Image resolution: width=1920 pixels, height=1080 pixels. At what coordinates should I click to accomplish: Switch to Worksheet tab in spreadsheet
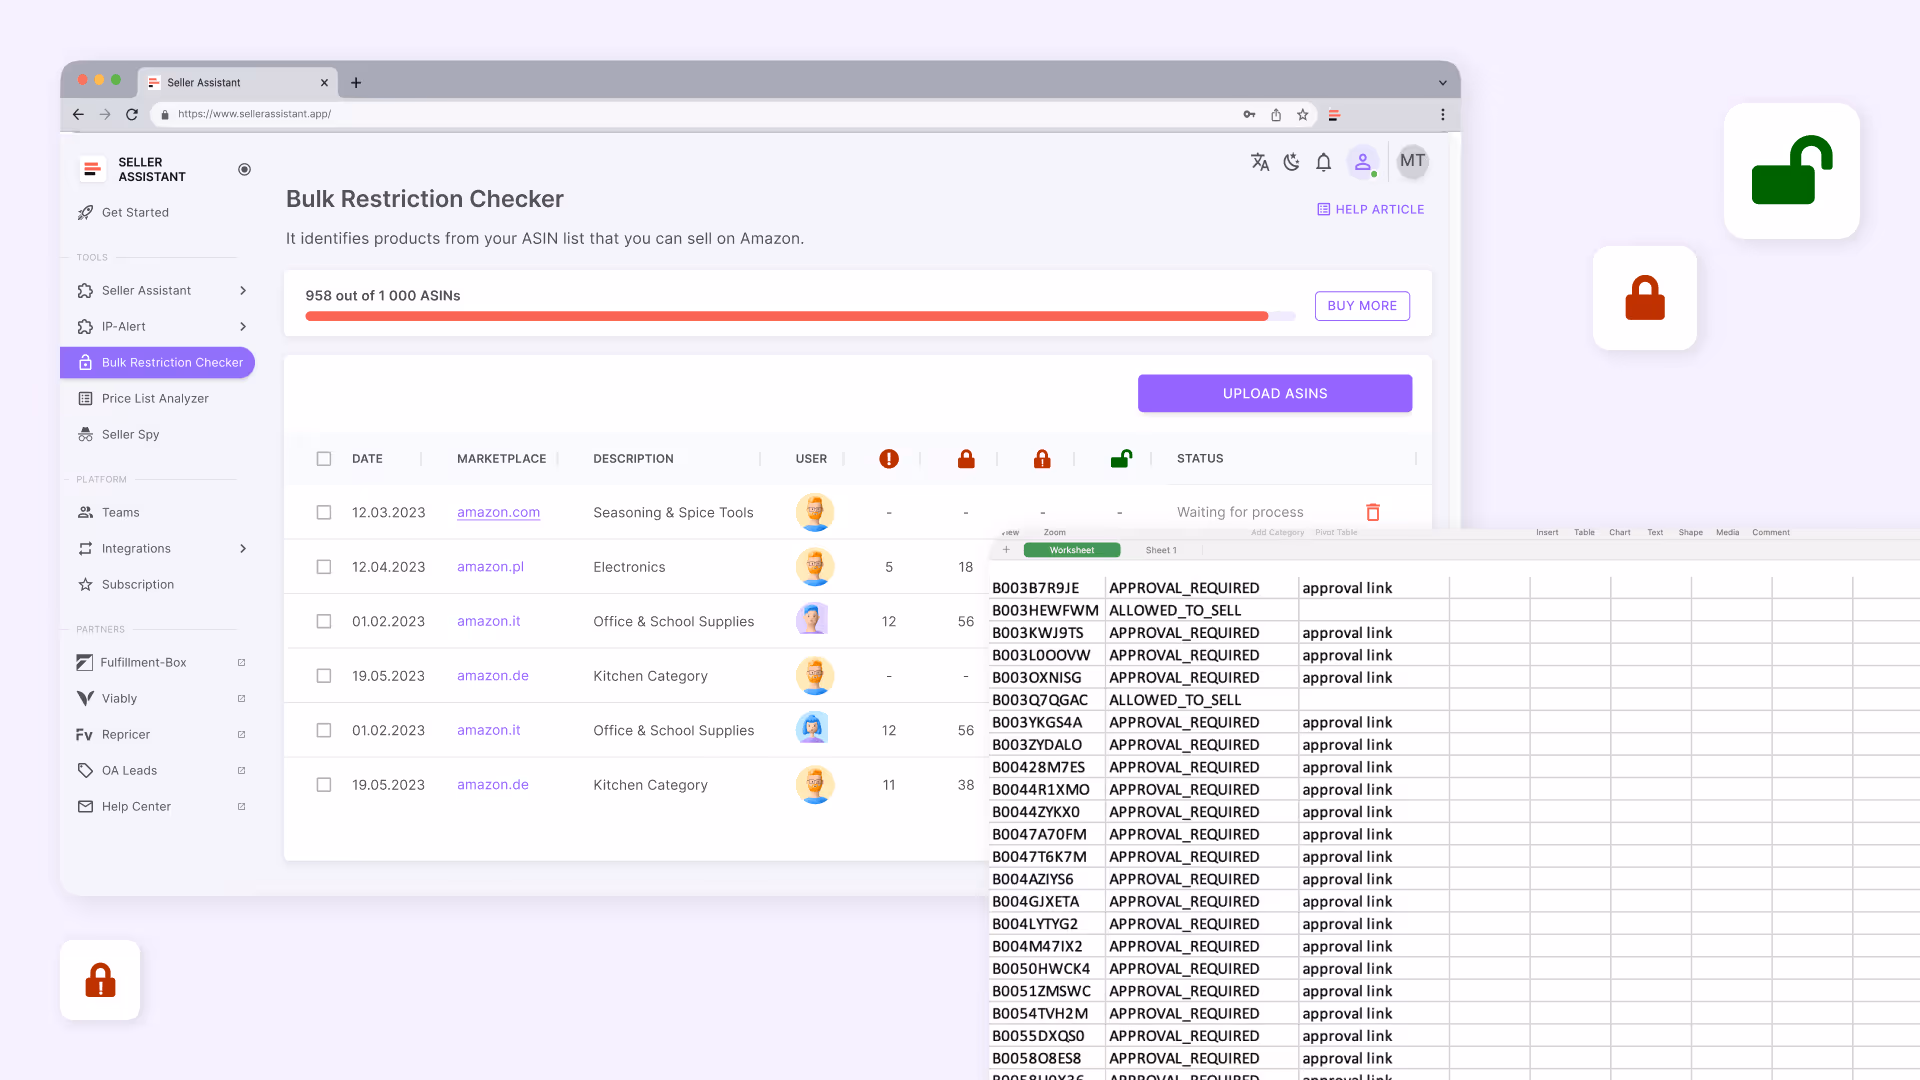pyautogui.click(x=1071, y=550)
